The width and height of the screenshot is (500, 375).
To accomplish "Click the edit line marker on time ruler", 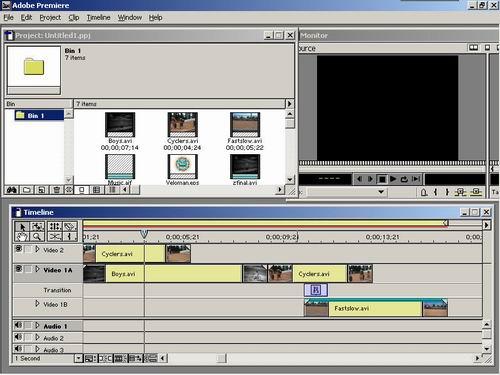I will 144,234.
